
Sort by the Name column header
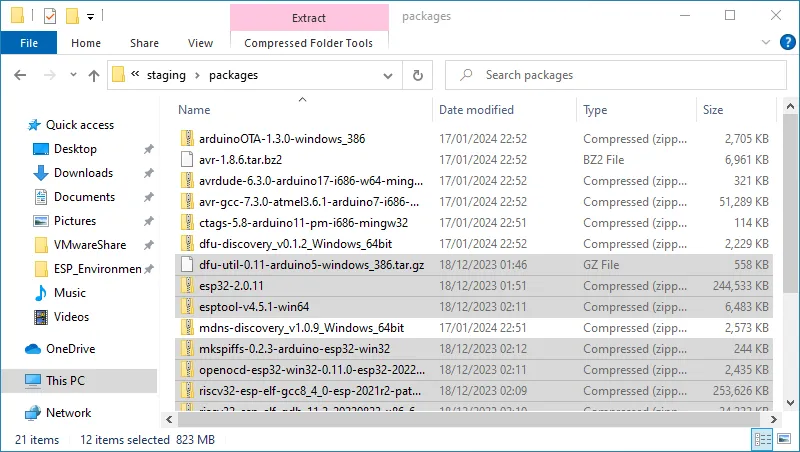(x=194, y=110)
